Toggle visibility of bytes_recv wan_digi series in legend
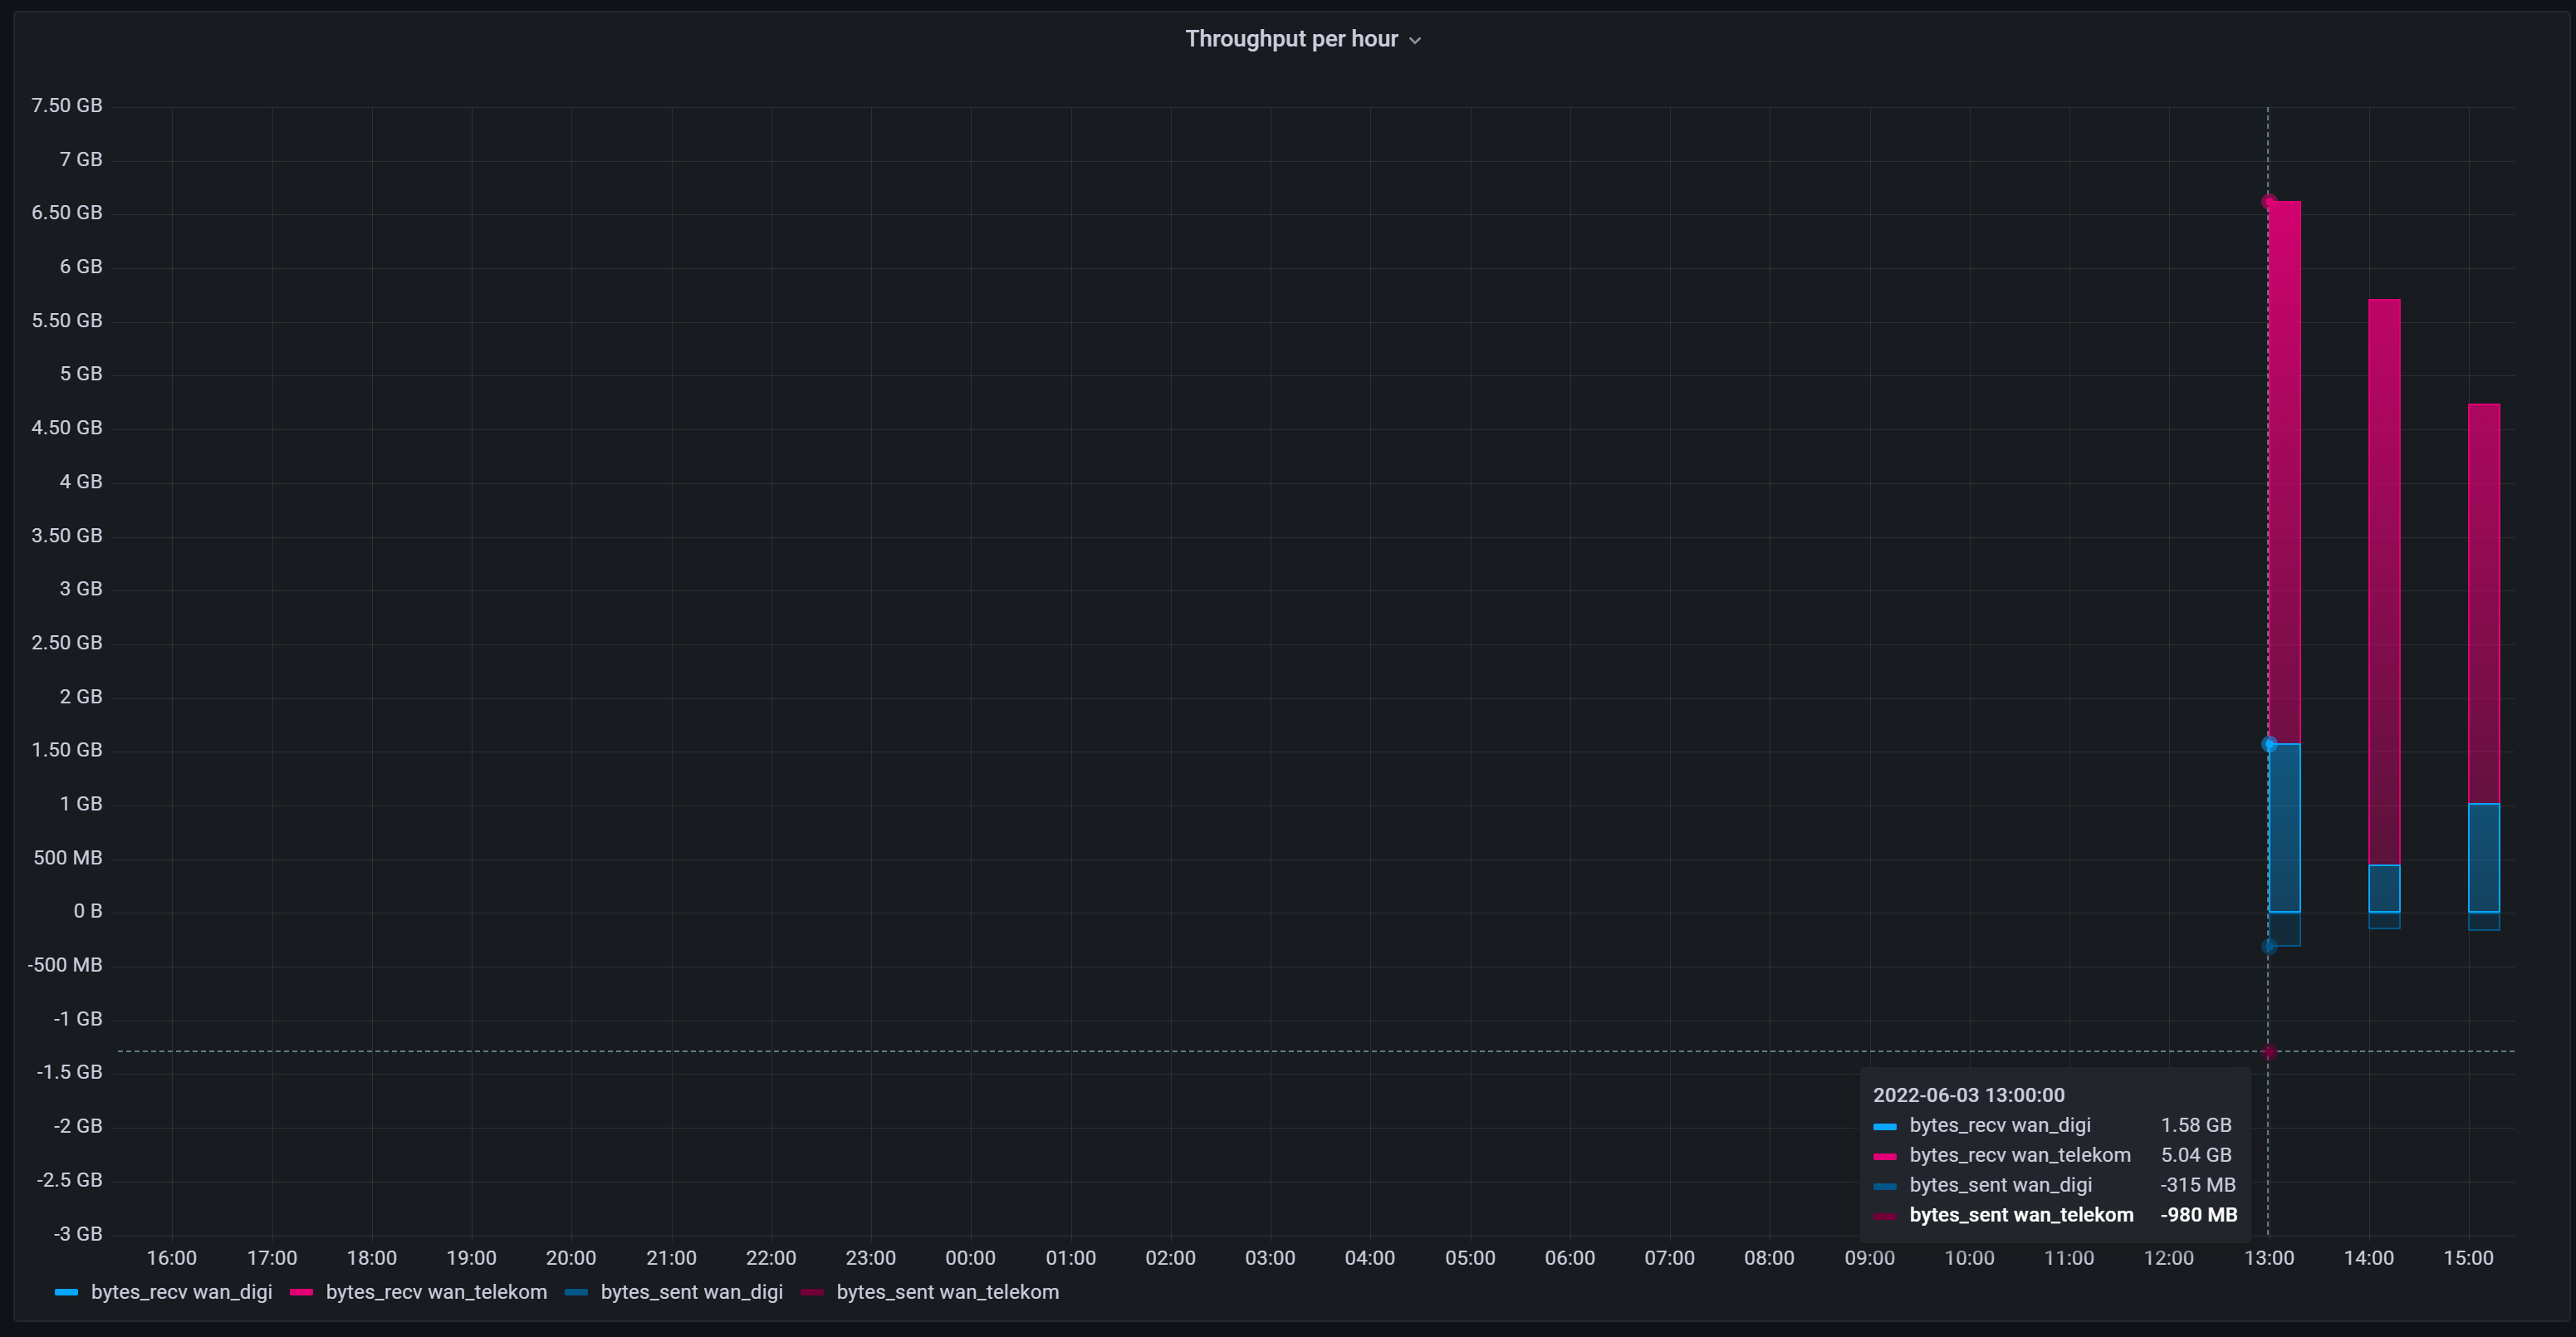2576x1337 pixels. [x=181, y=1293]
